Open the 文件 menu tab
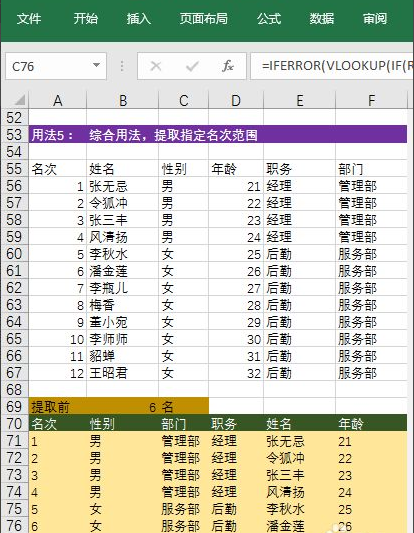 pyautogui.click(x=29, y=18)
